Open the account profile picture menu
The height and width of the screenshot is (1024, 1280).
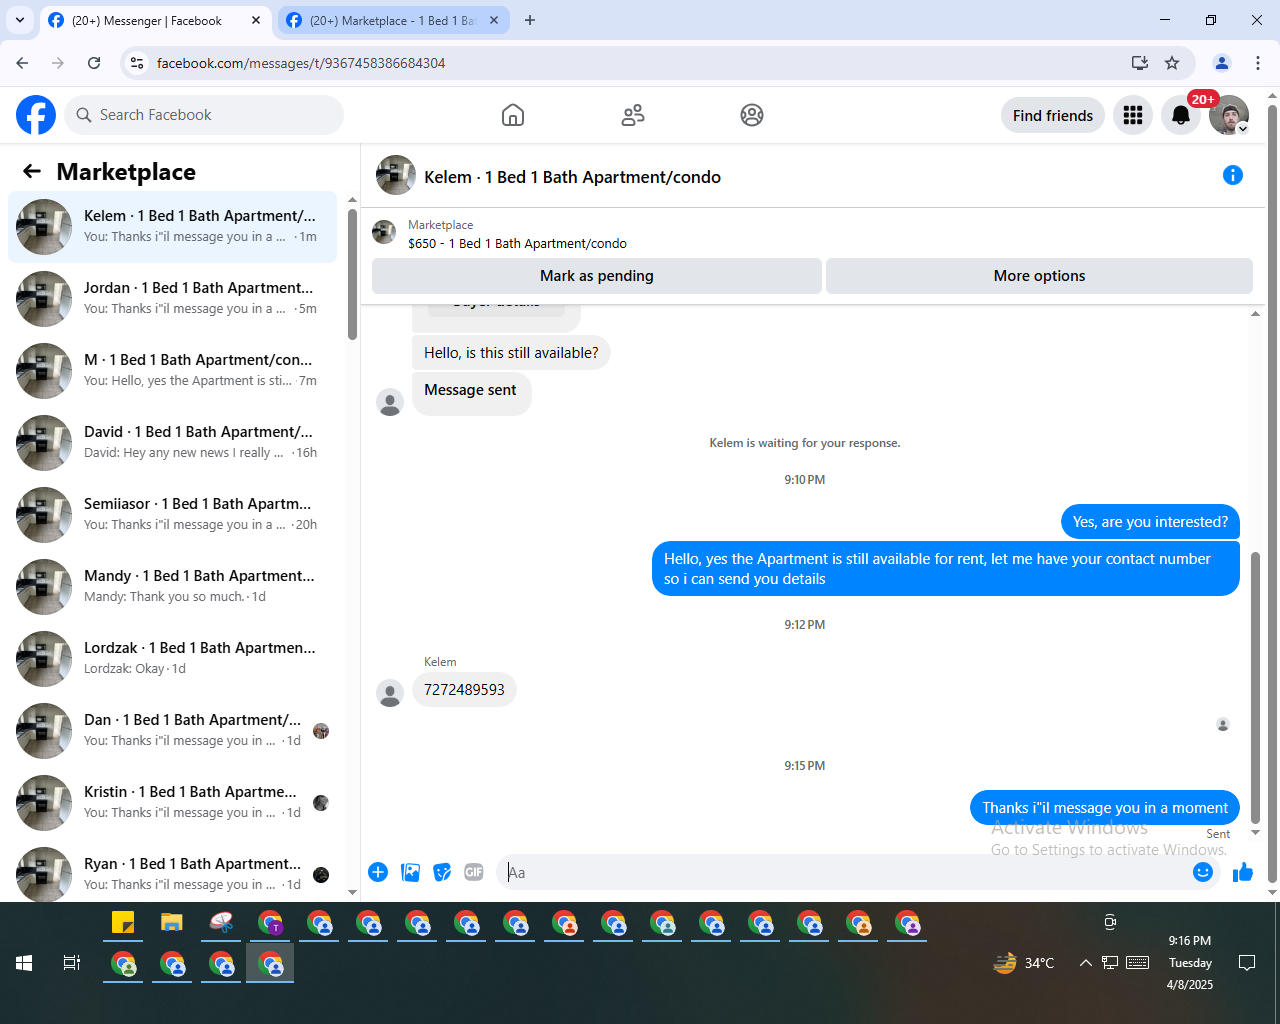click(1229, 115)
